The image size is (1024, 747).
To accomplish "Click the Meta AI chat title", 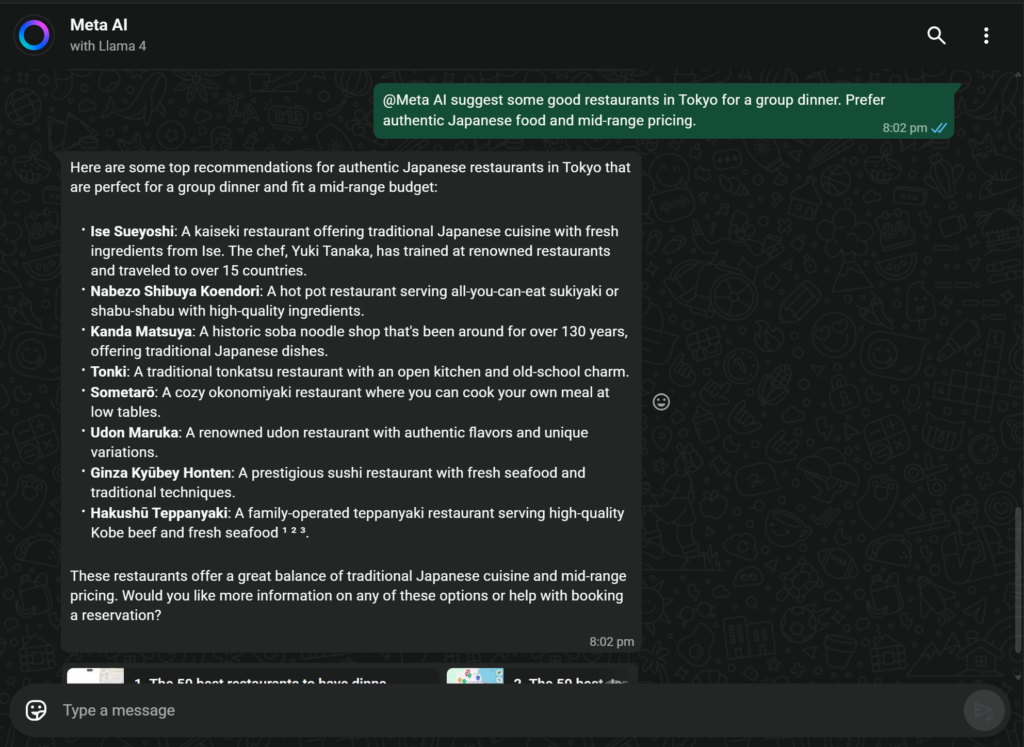I will (x=99, y=25).
